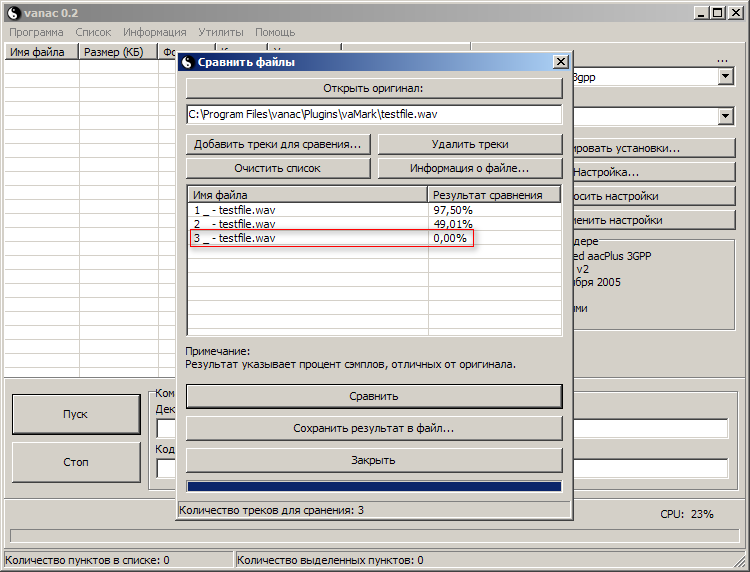Open the Утилиты menu
Viewport: 750px width, 572px height.
click(220, 32)
